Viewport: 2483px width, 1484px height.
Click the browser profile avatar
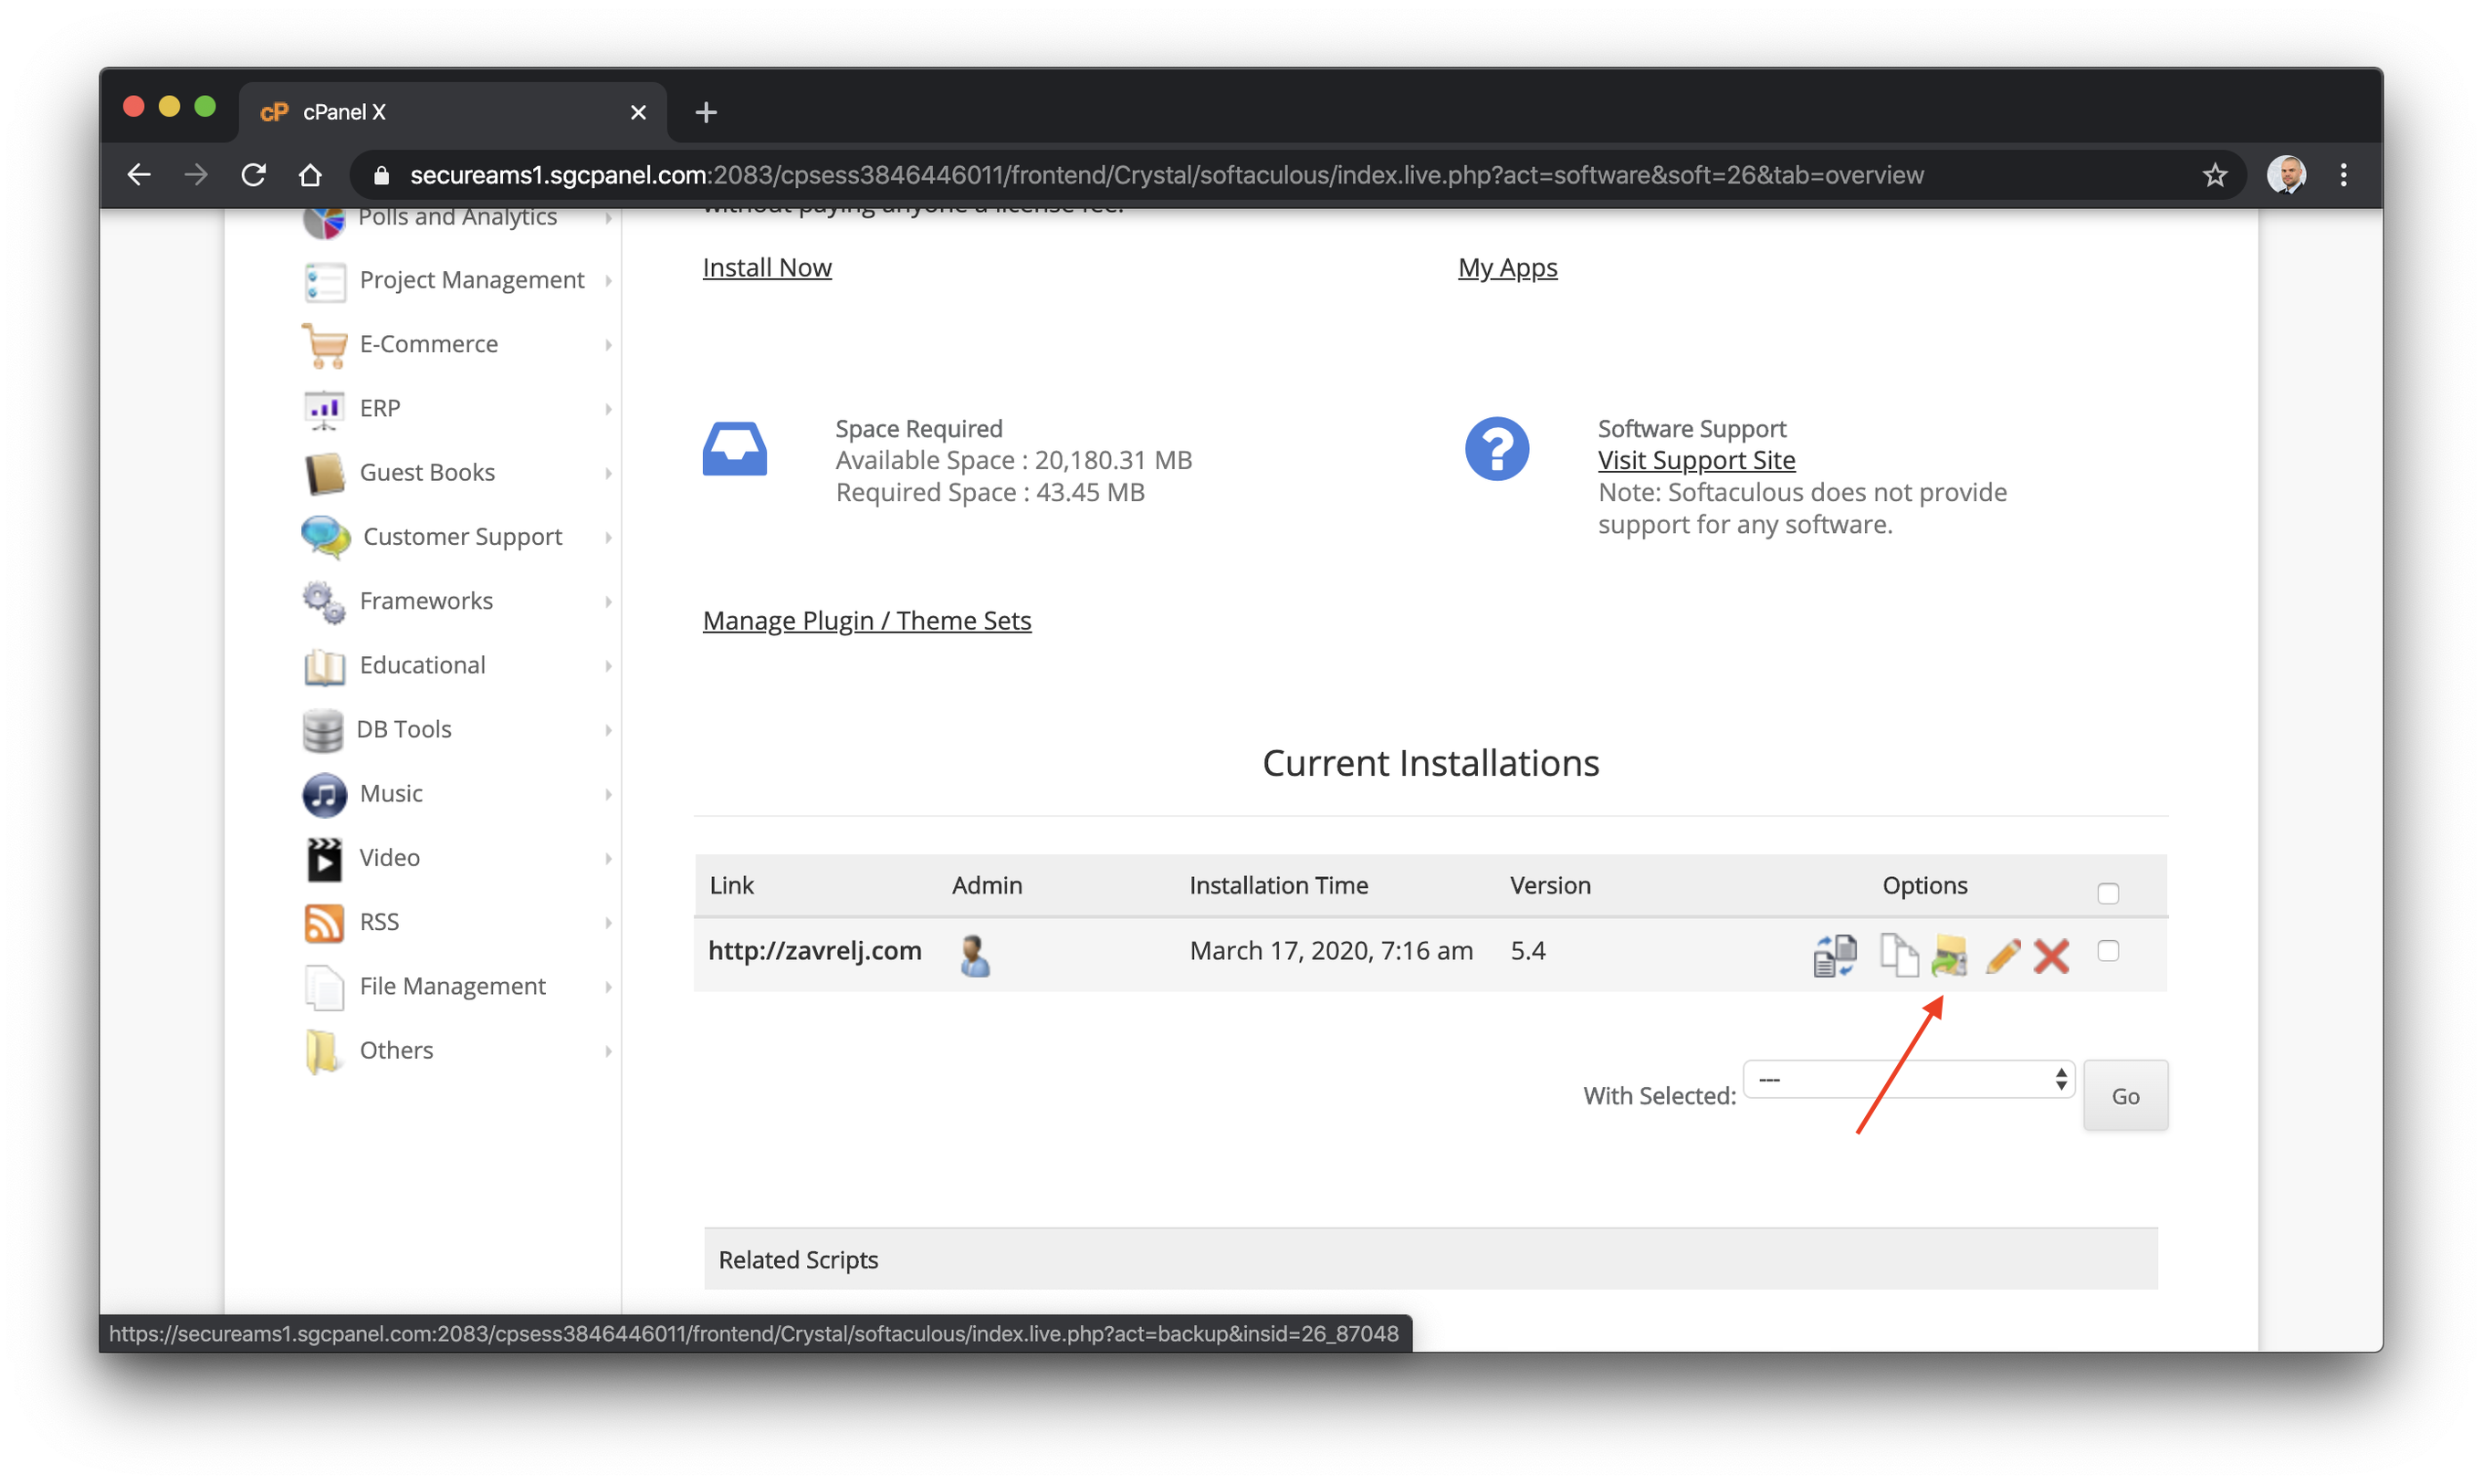tap(2285, 175)
